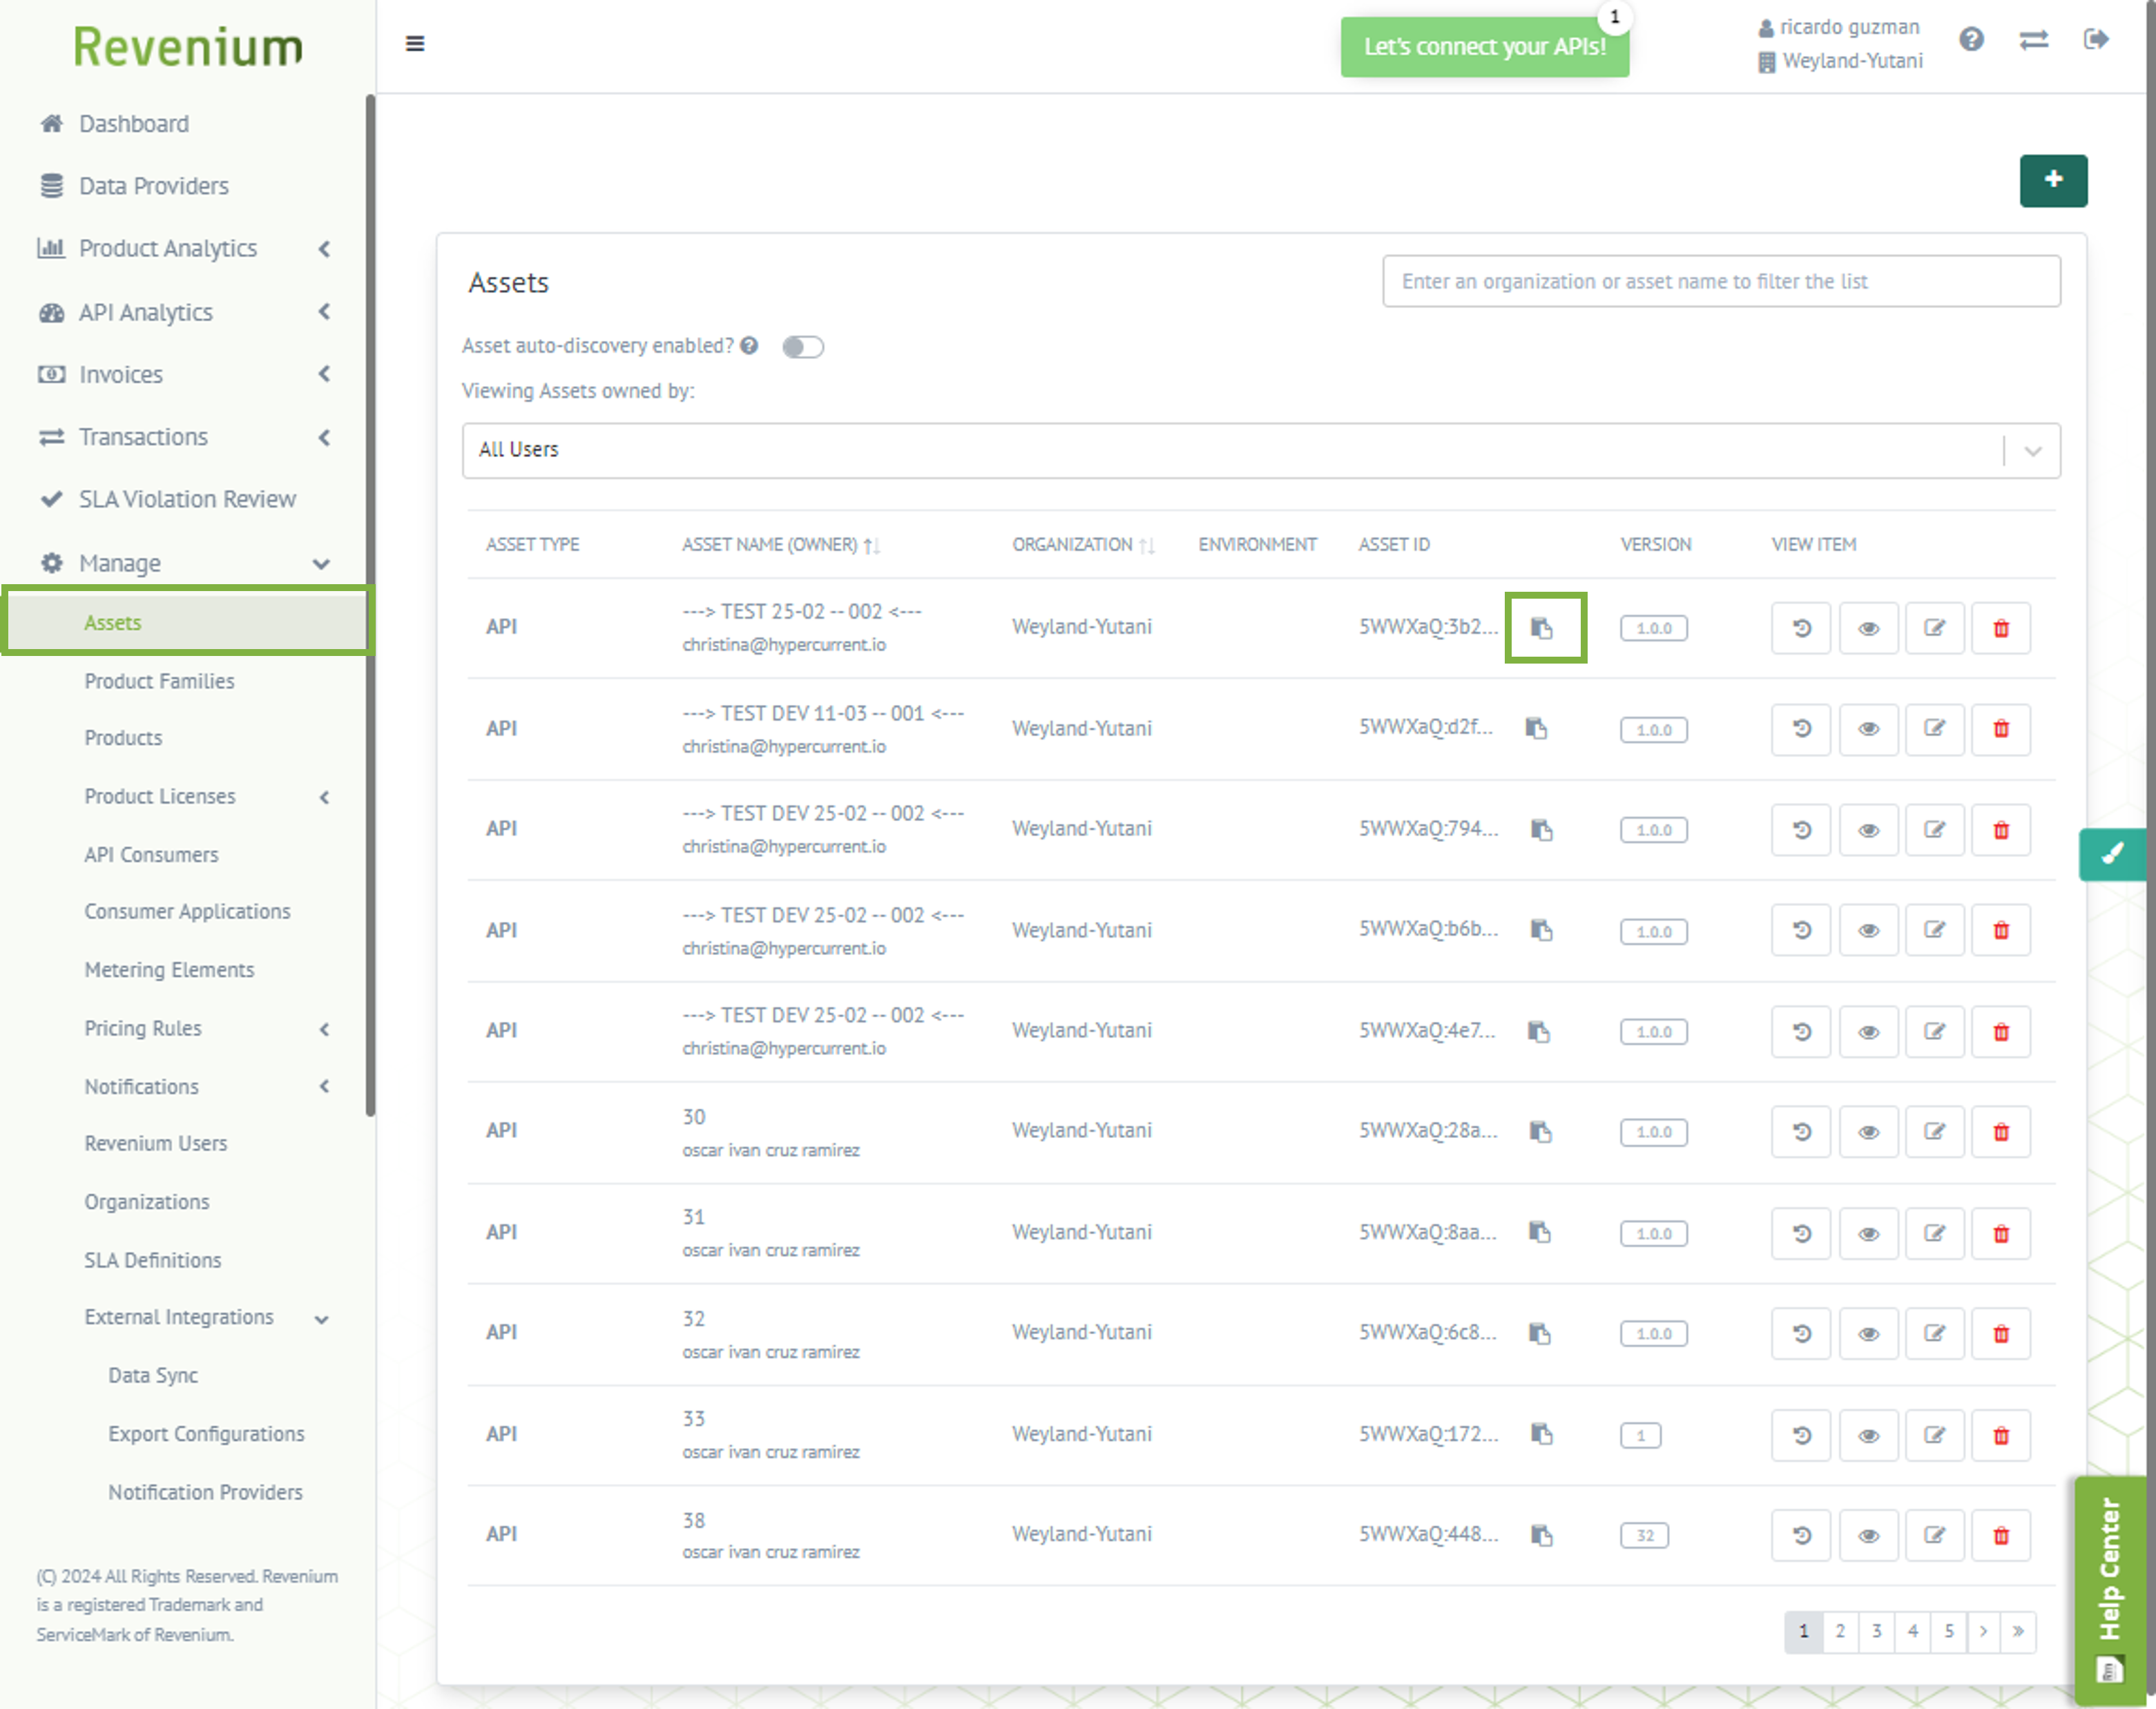Delete the asset named 30
Viewport: 2156px width, 1709px height.
click(2000, 1132)
